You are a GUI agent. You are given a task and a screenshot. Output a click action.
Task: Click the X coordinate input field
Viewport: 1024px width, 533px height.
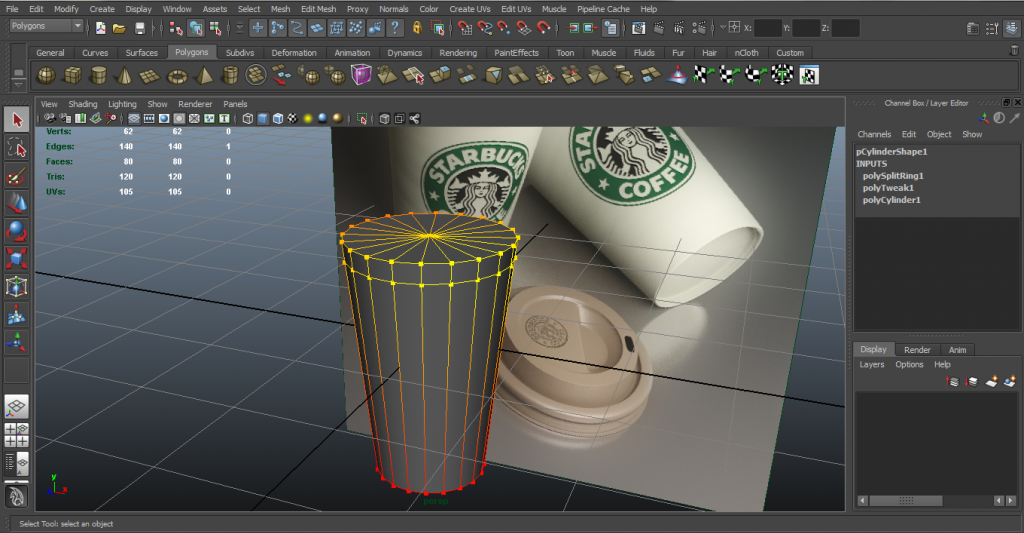(x=768, y=28)
